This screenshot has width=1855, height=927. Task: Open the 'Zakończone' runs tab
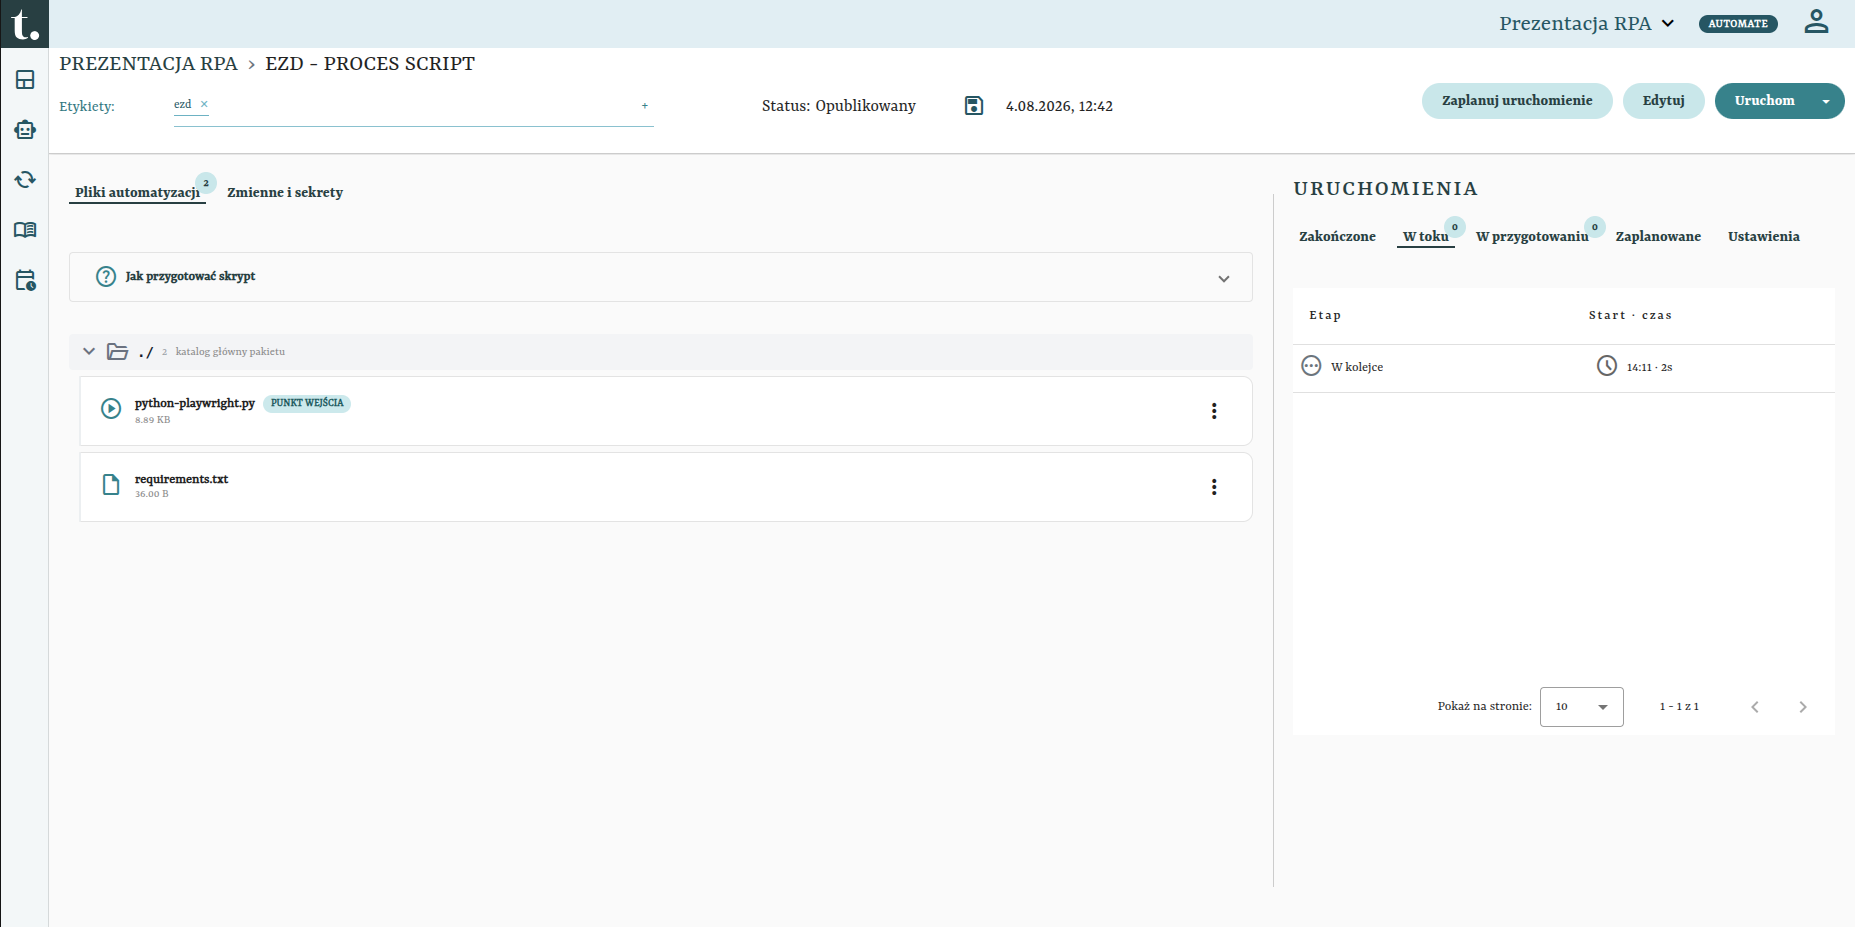pos(1337,237)
